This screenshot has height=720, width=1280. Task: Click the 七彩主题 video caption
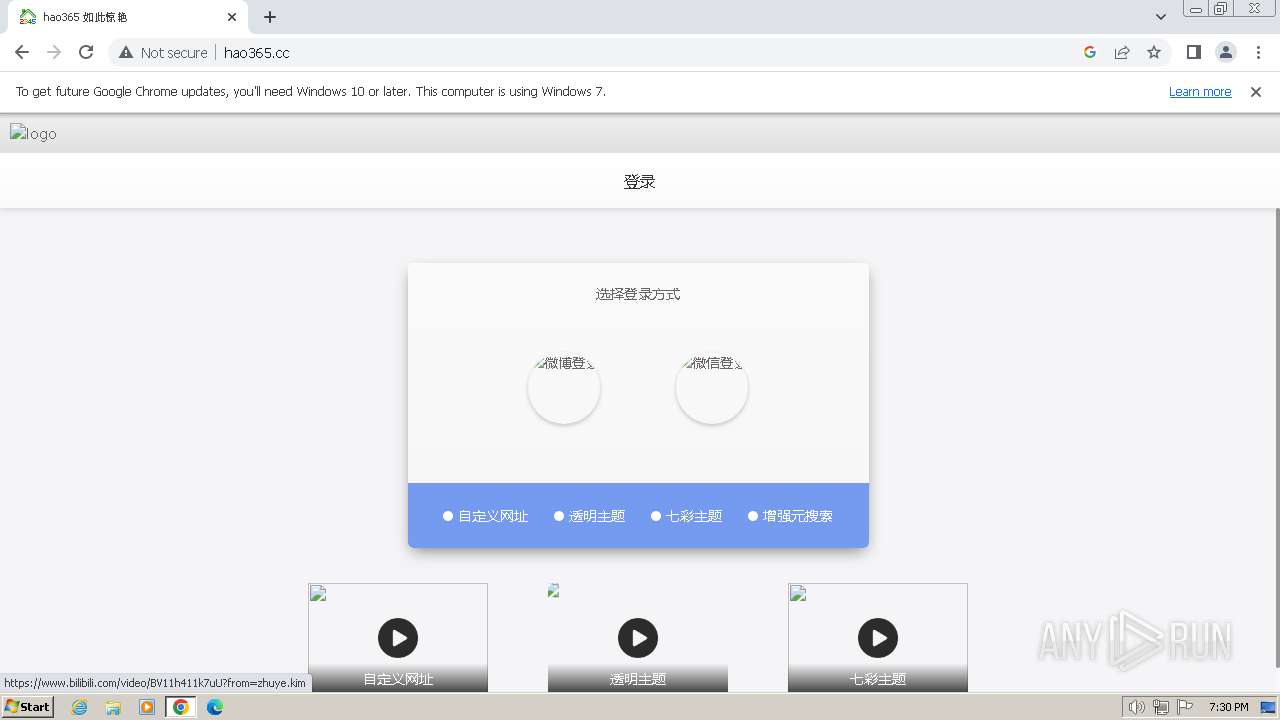[878, 679]
